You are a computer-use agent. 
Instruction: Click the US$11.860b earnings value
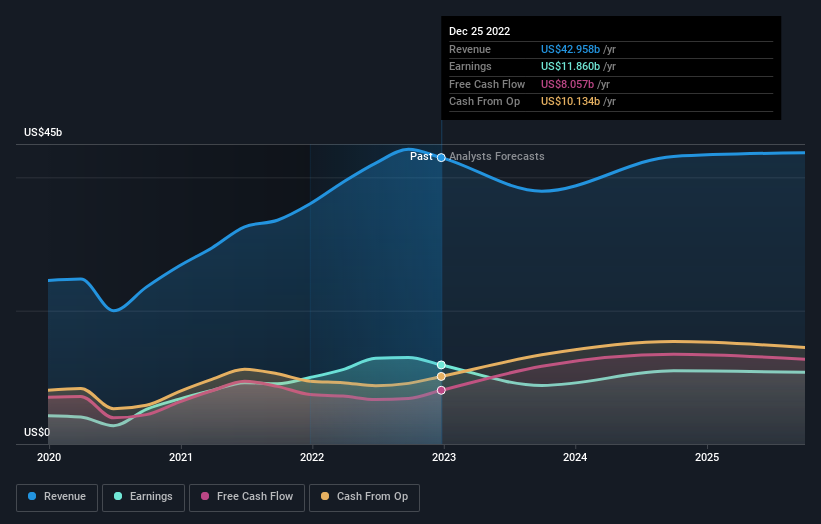tap(570, 66)
